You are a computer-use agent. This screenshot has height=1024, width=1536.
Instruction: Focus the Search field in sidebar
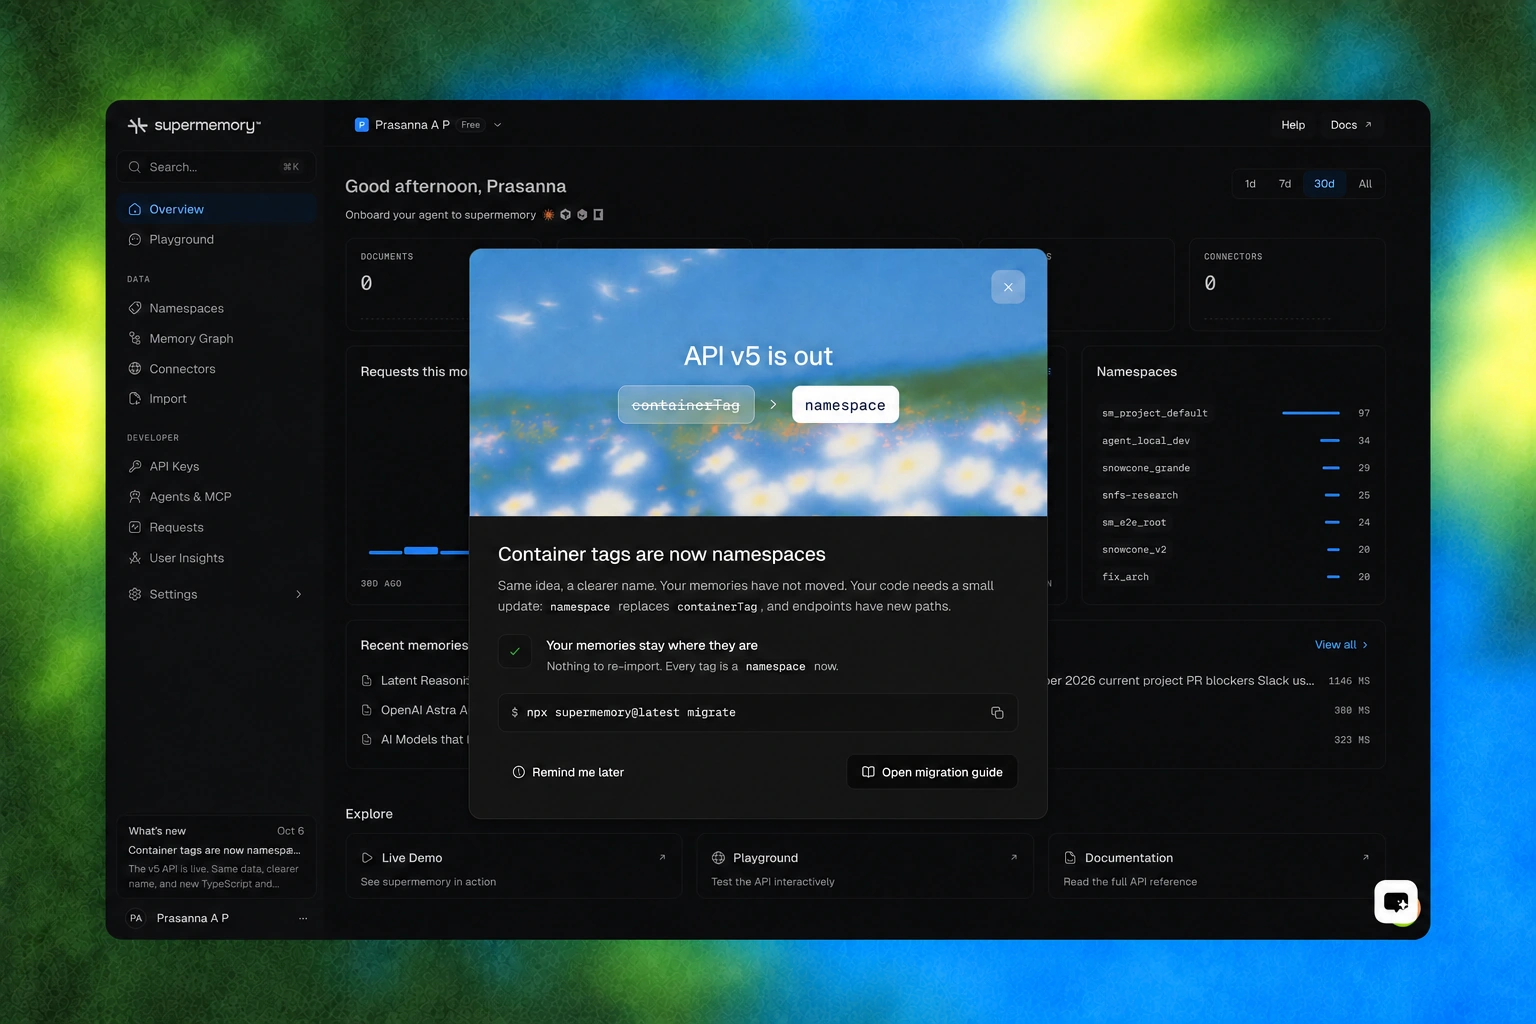(216, 167)
